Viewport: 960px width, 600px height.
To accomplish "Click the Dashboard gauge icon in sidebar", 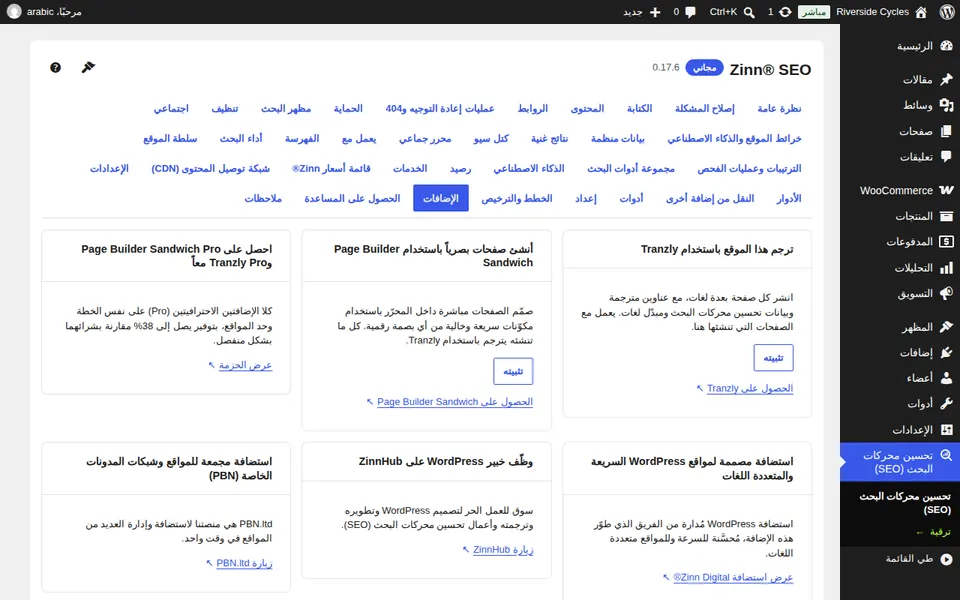I will (947, 46).
